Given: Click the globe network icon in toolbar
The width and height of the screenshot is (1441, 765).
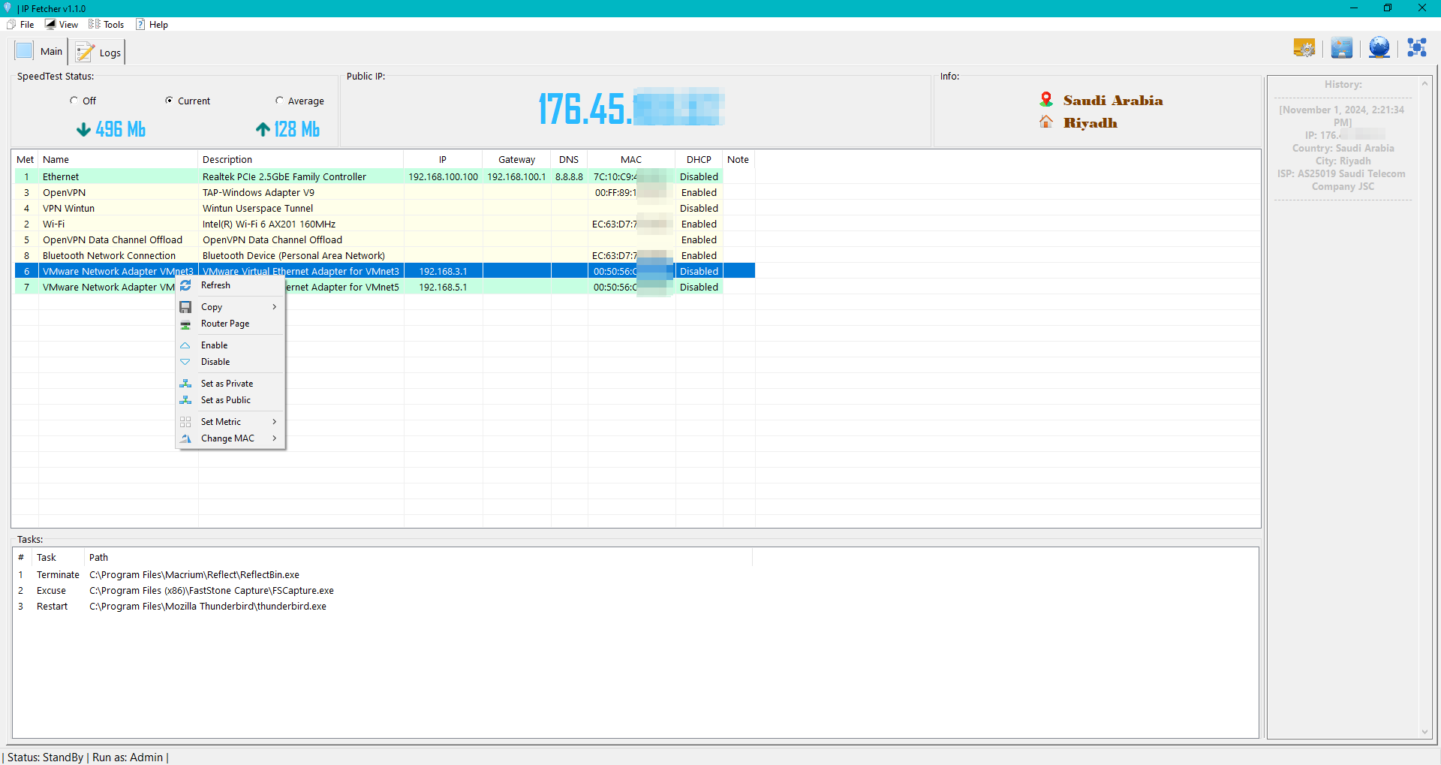Looking at the screenshot, I should coord(1379,48).
